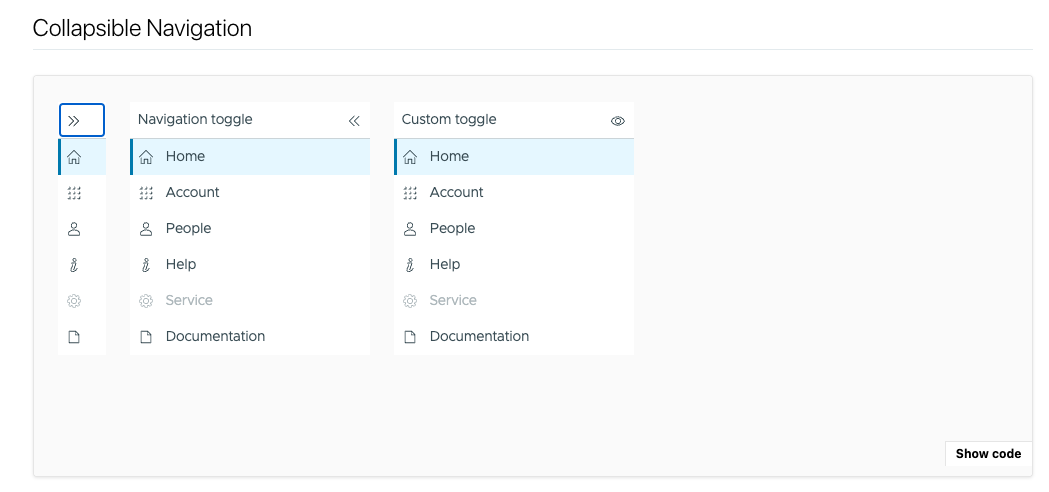Select the grid dots icon in collapsed nav
The image size is (1049, 492).
coord(74,193)
